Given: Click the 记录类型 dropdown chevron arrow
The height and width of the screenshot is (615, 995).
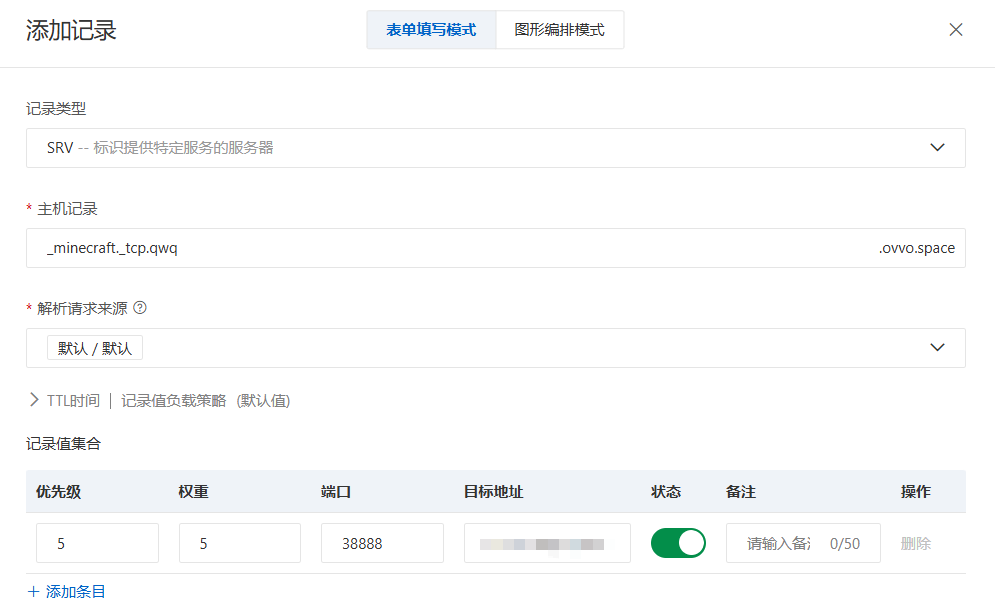Looking at the screenshot, I should pyautogui.click(x=937, y=148).
